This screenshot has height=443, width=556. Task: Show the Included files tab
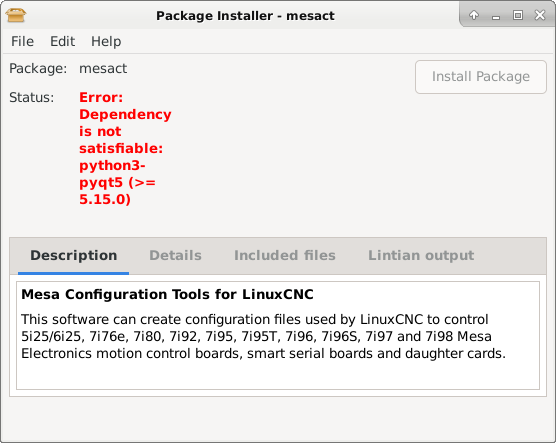click(x=285, y=255)
